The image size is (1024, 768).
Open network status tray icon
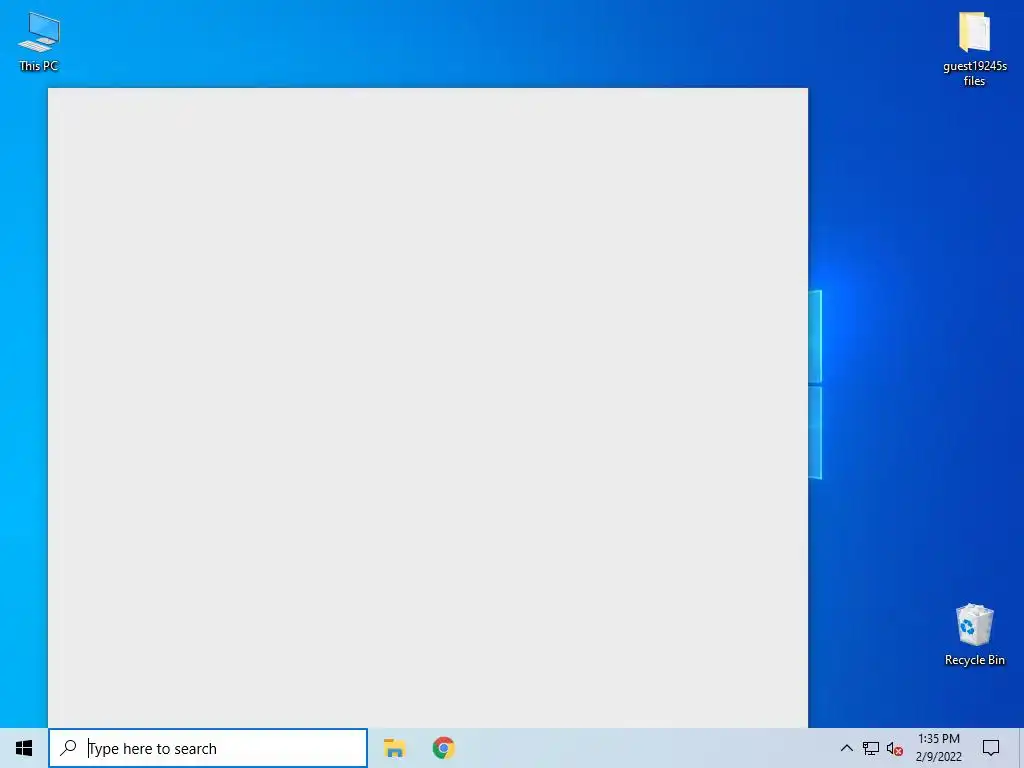tap(871, 748)
